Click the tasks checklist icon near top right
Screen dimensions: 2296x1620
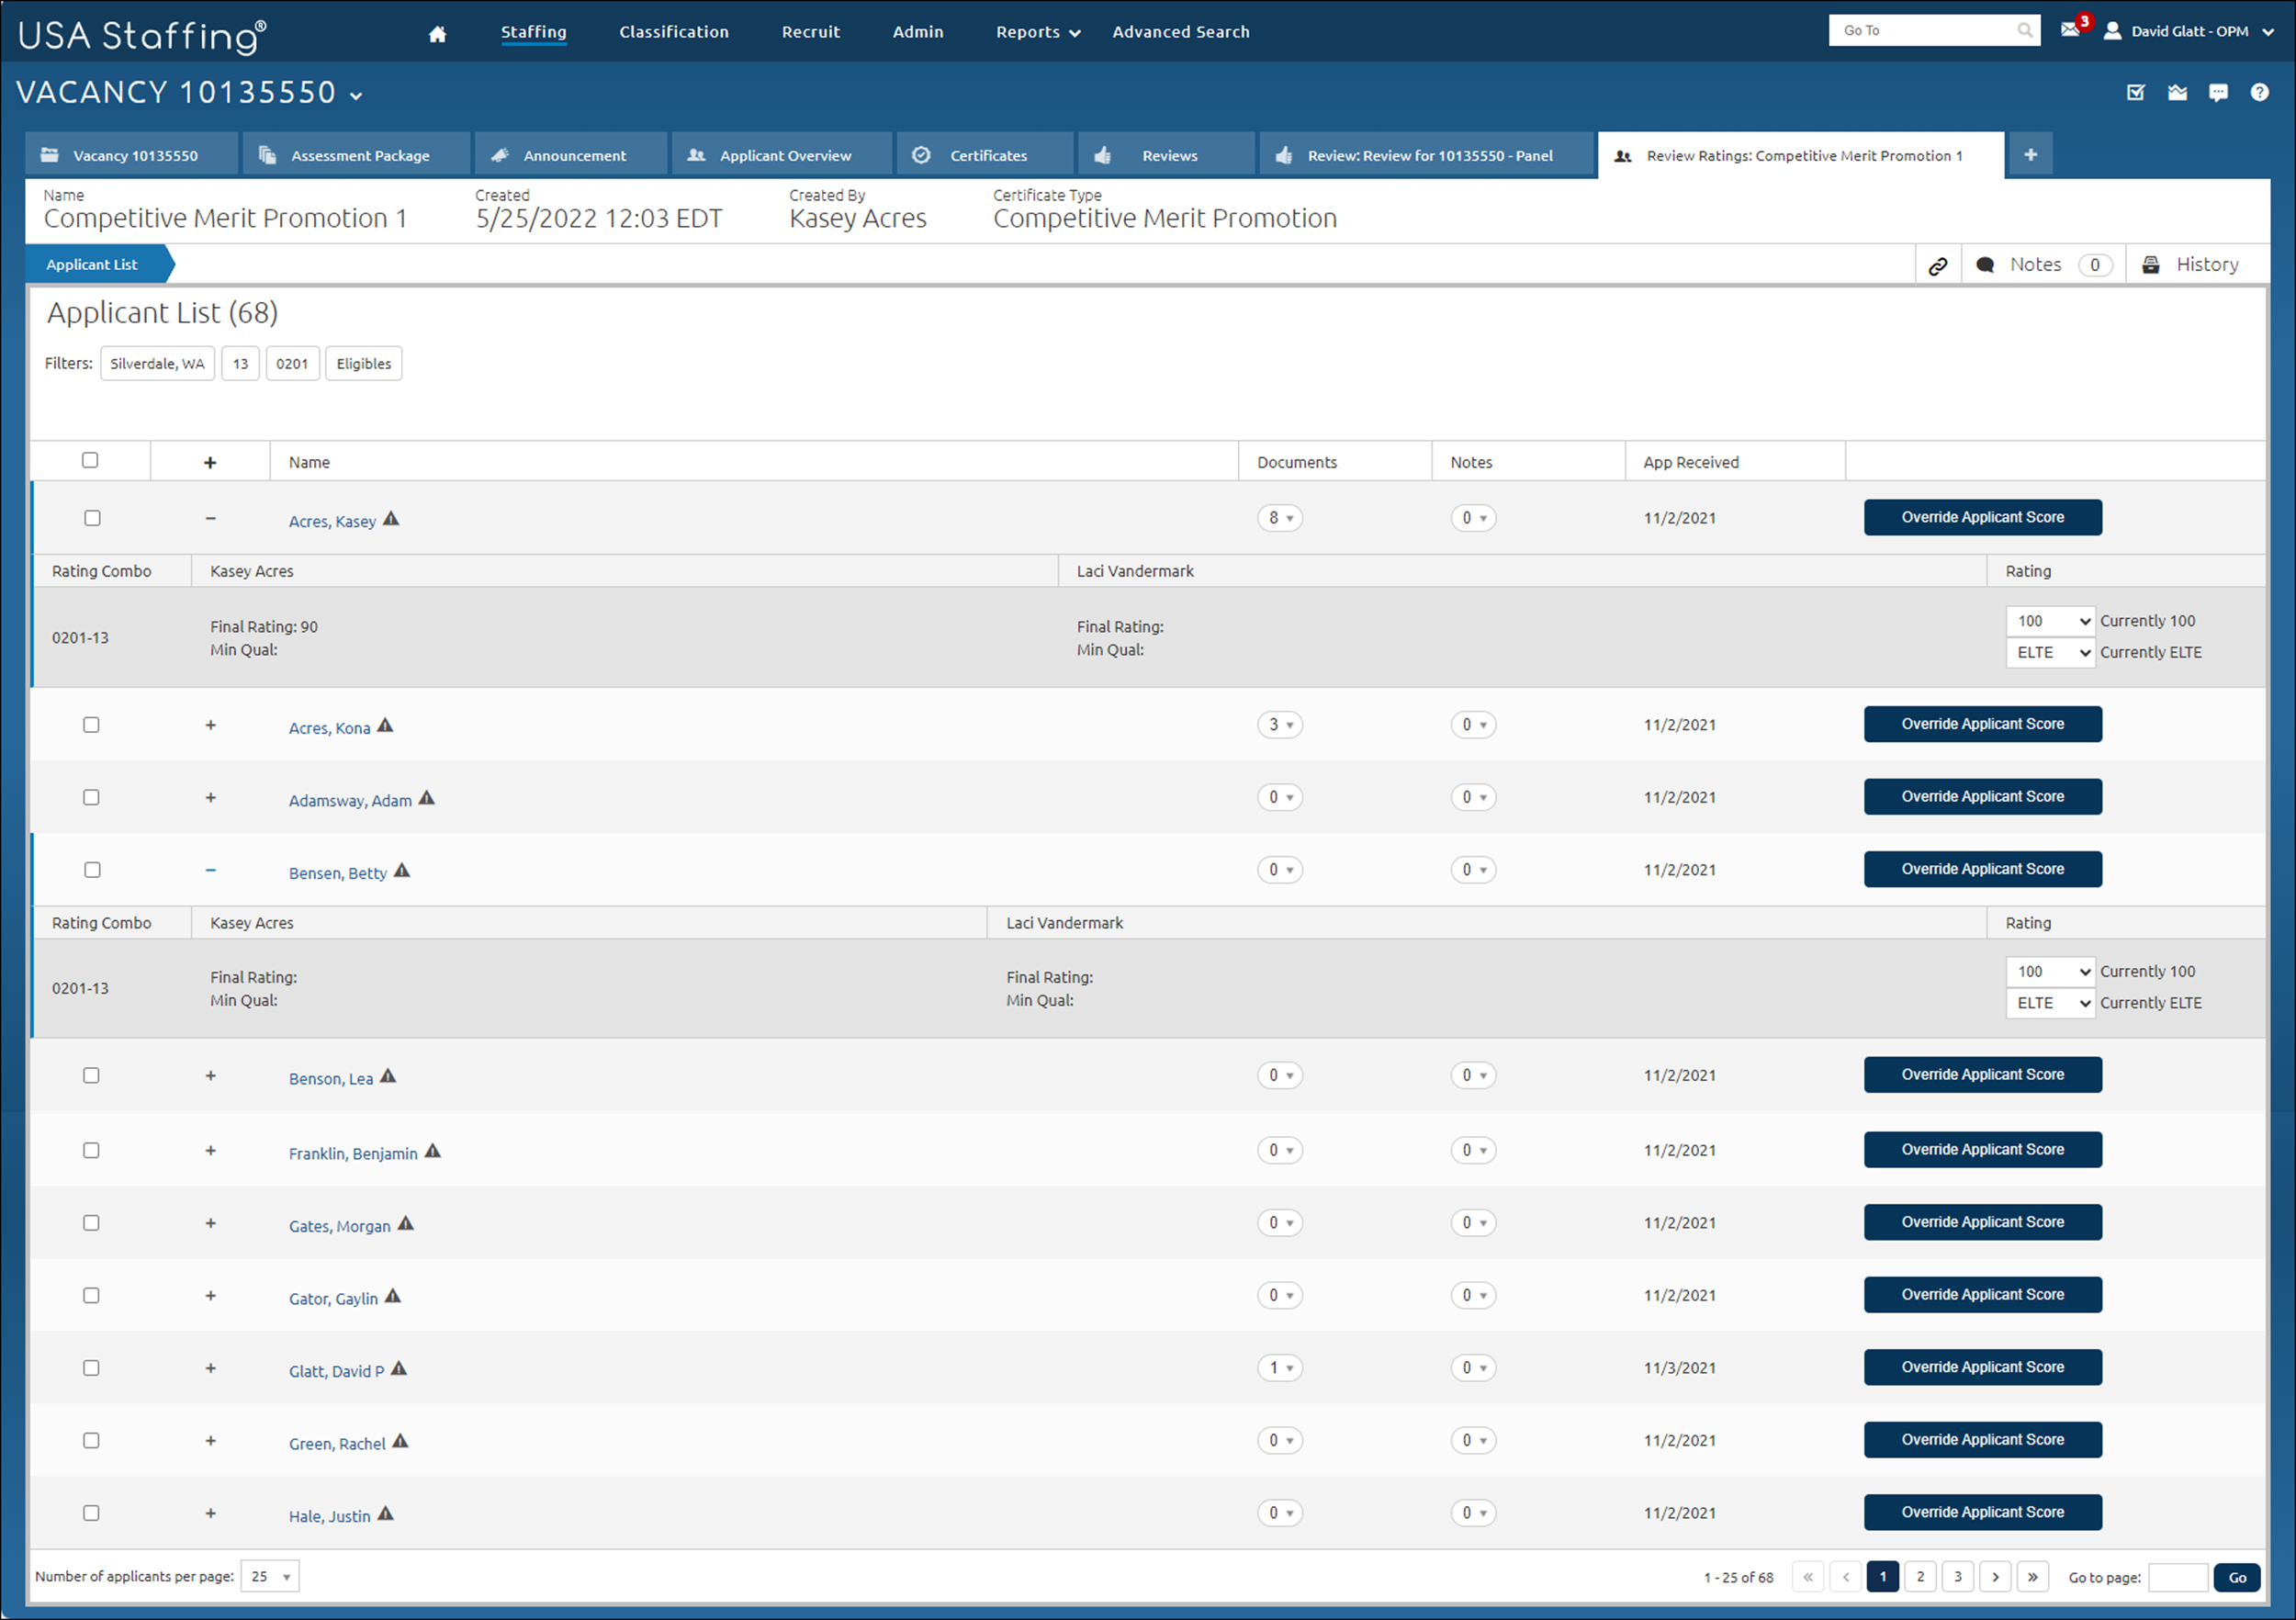[2136, 92]
